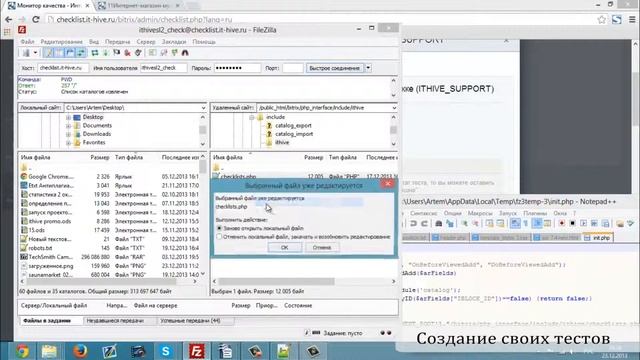This screenshot has width=640, height=360.
Task: Reconnect to the last used server
Action: 138,53
